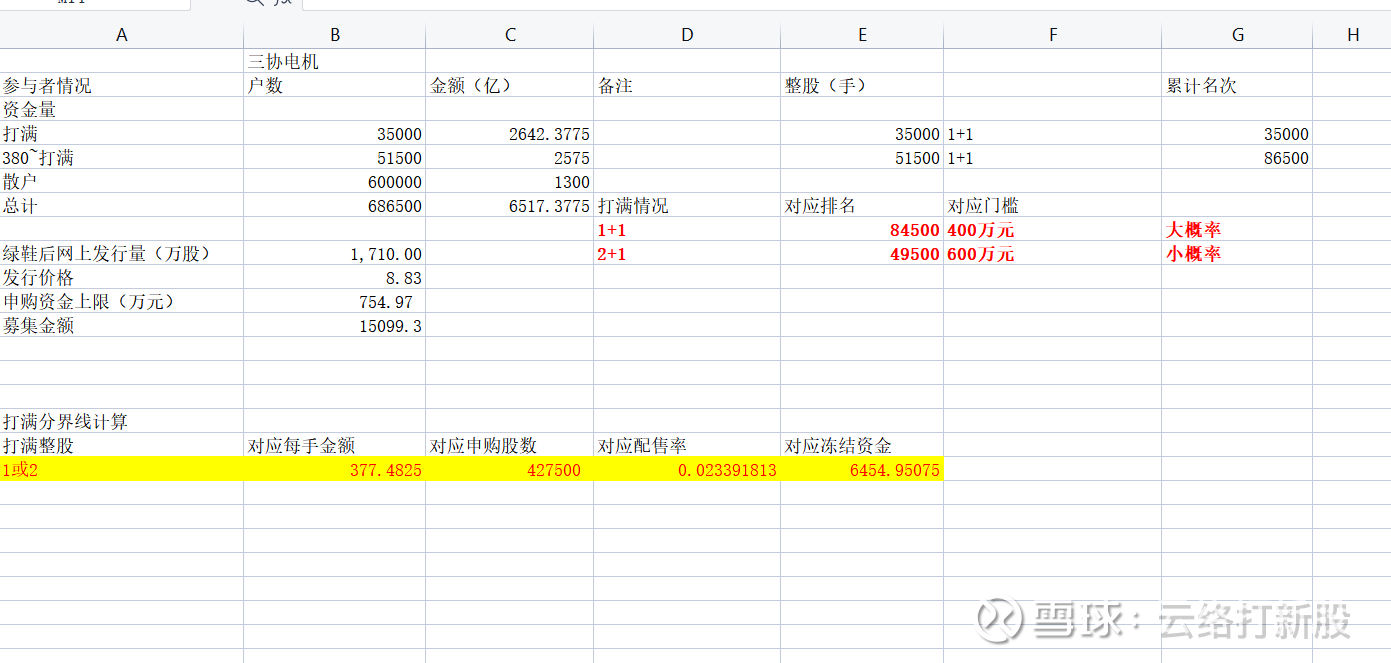The height and width of the screenshot is (663, 1391).
Task: Click the 对应配售率 header cell
Action: 687,445
